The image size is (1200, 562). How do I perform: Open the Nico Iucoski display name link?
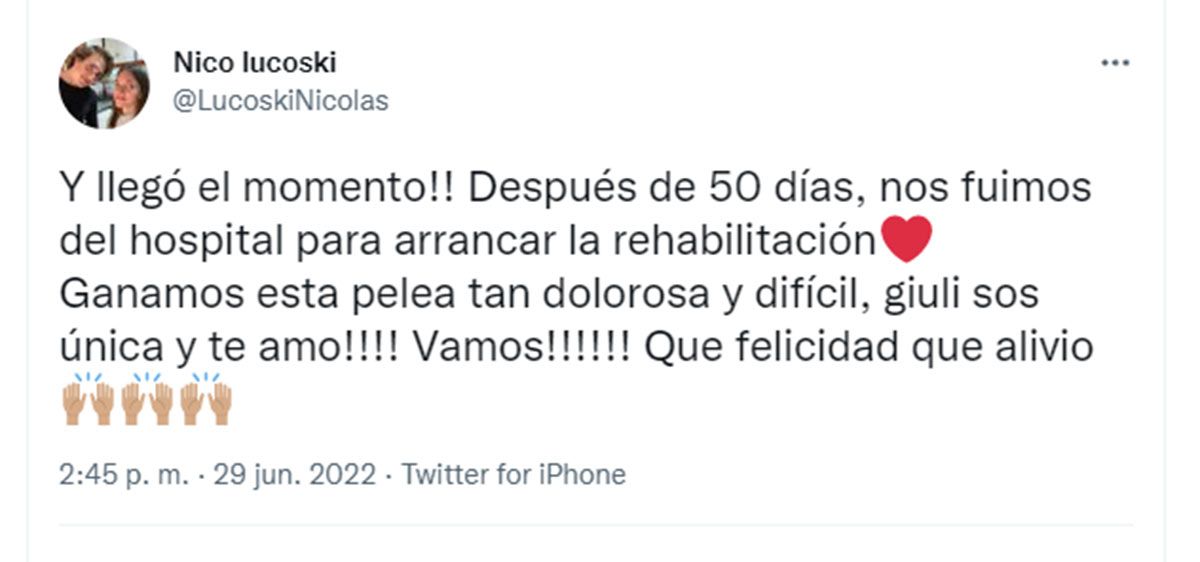pos(255,63)
